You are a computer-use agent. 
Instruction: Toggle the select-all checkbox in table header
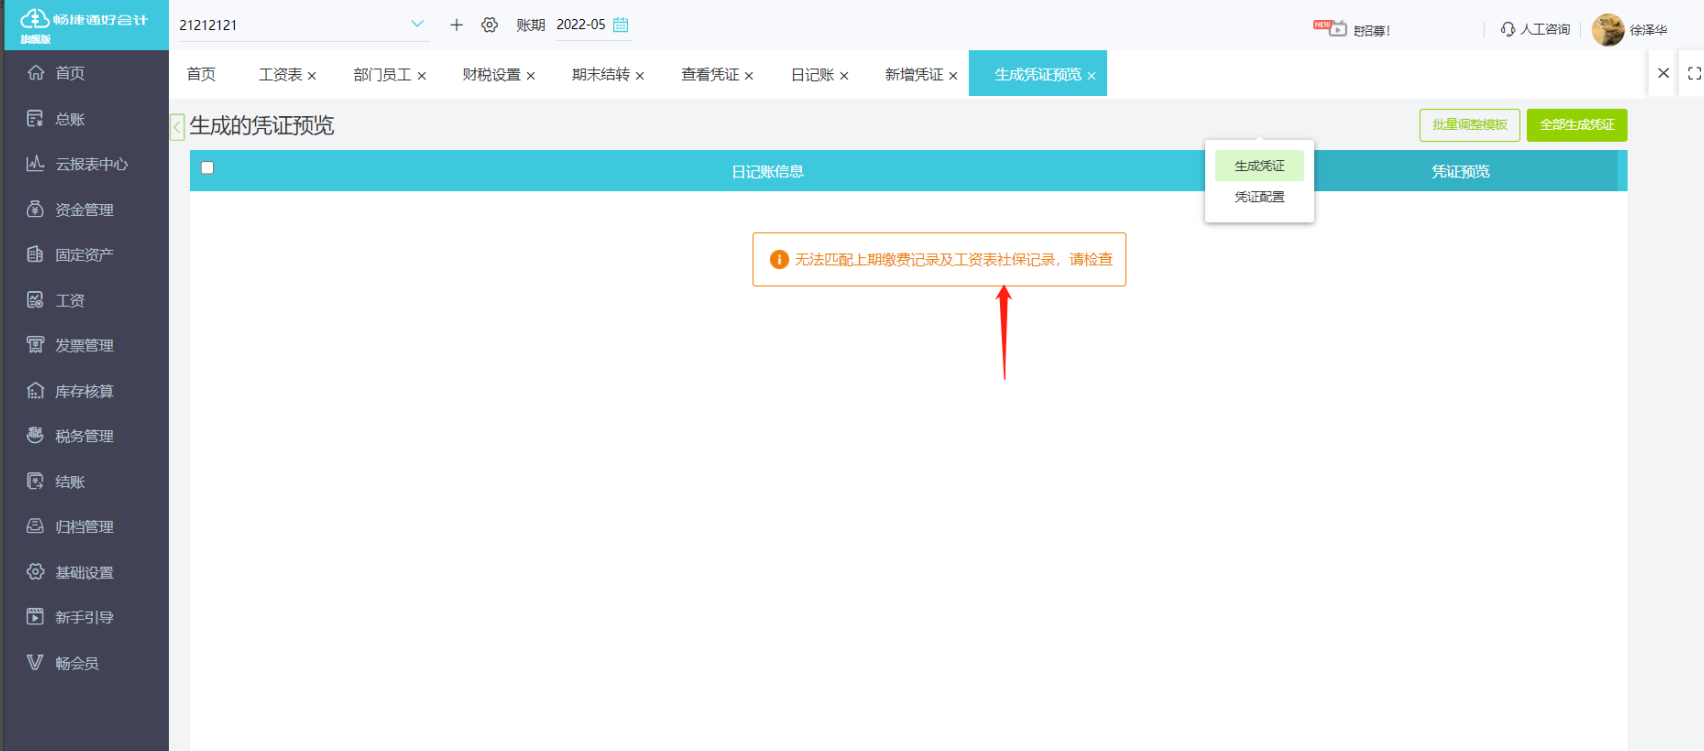(x=207, y=168)
